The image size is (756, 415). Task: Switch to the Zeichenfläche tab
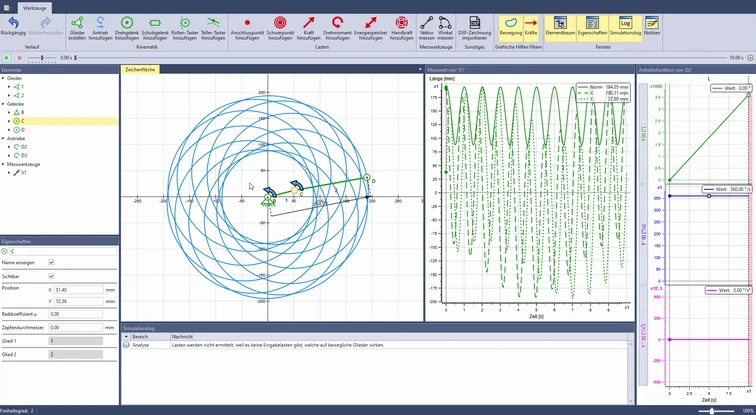tap(140, 69)
